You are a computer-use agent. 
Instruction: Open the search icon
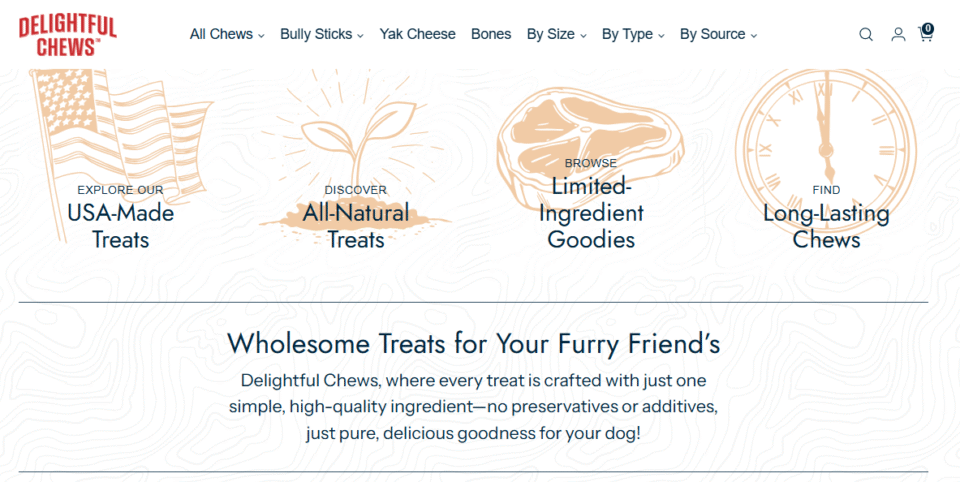866,34
